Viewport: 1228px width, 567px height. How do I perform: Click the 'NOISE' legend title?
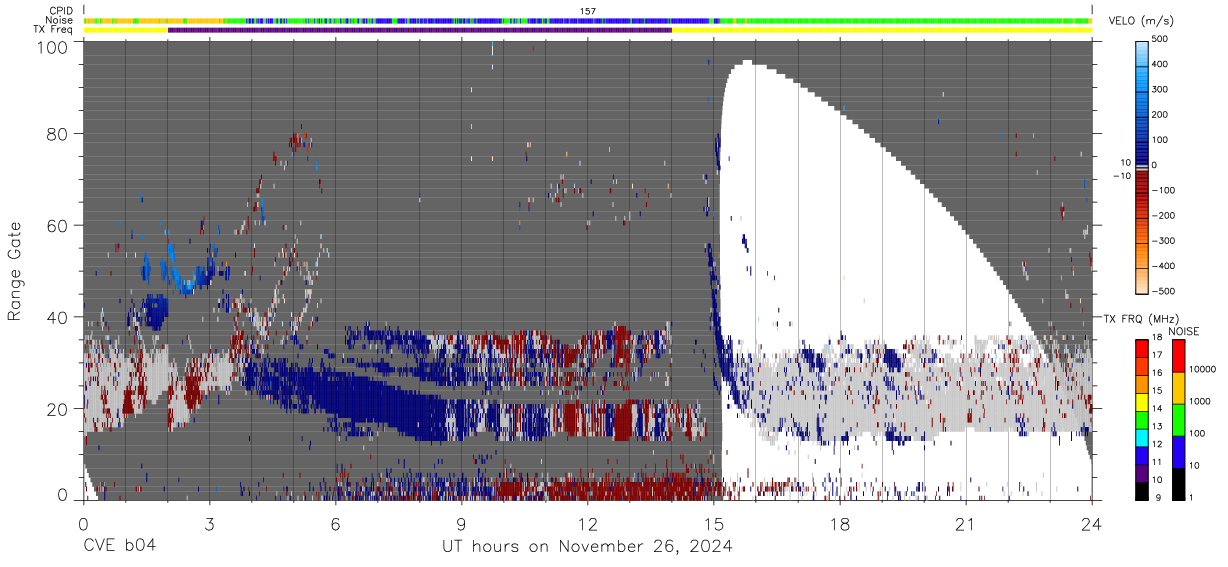(1184, 331)
